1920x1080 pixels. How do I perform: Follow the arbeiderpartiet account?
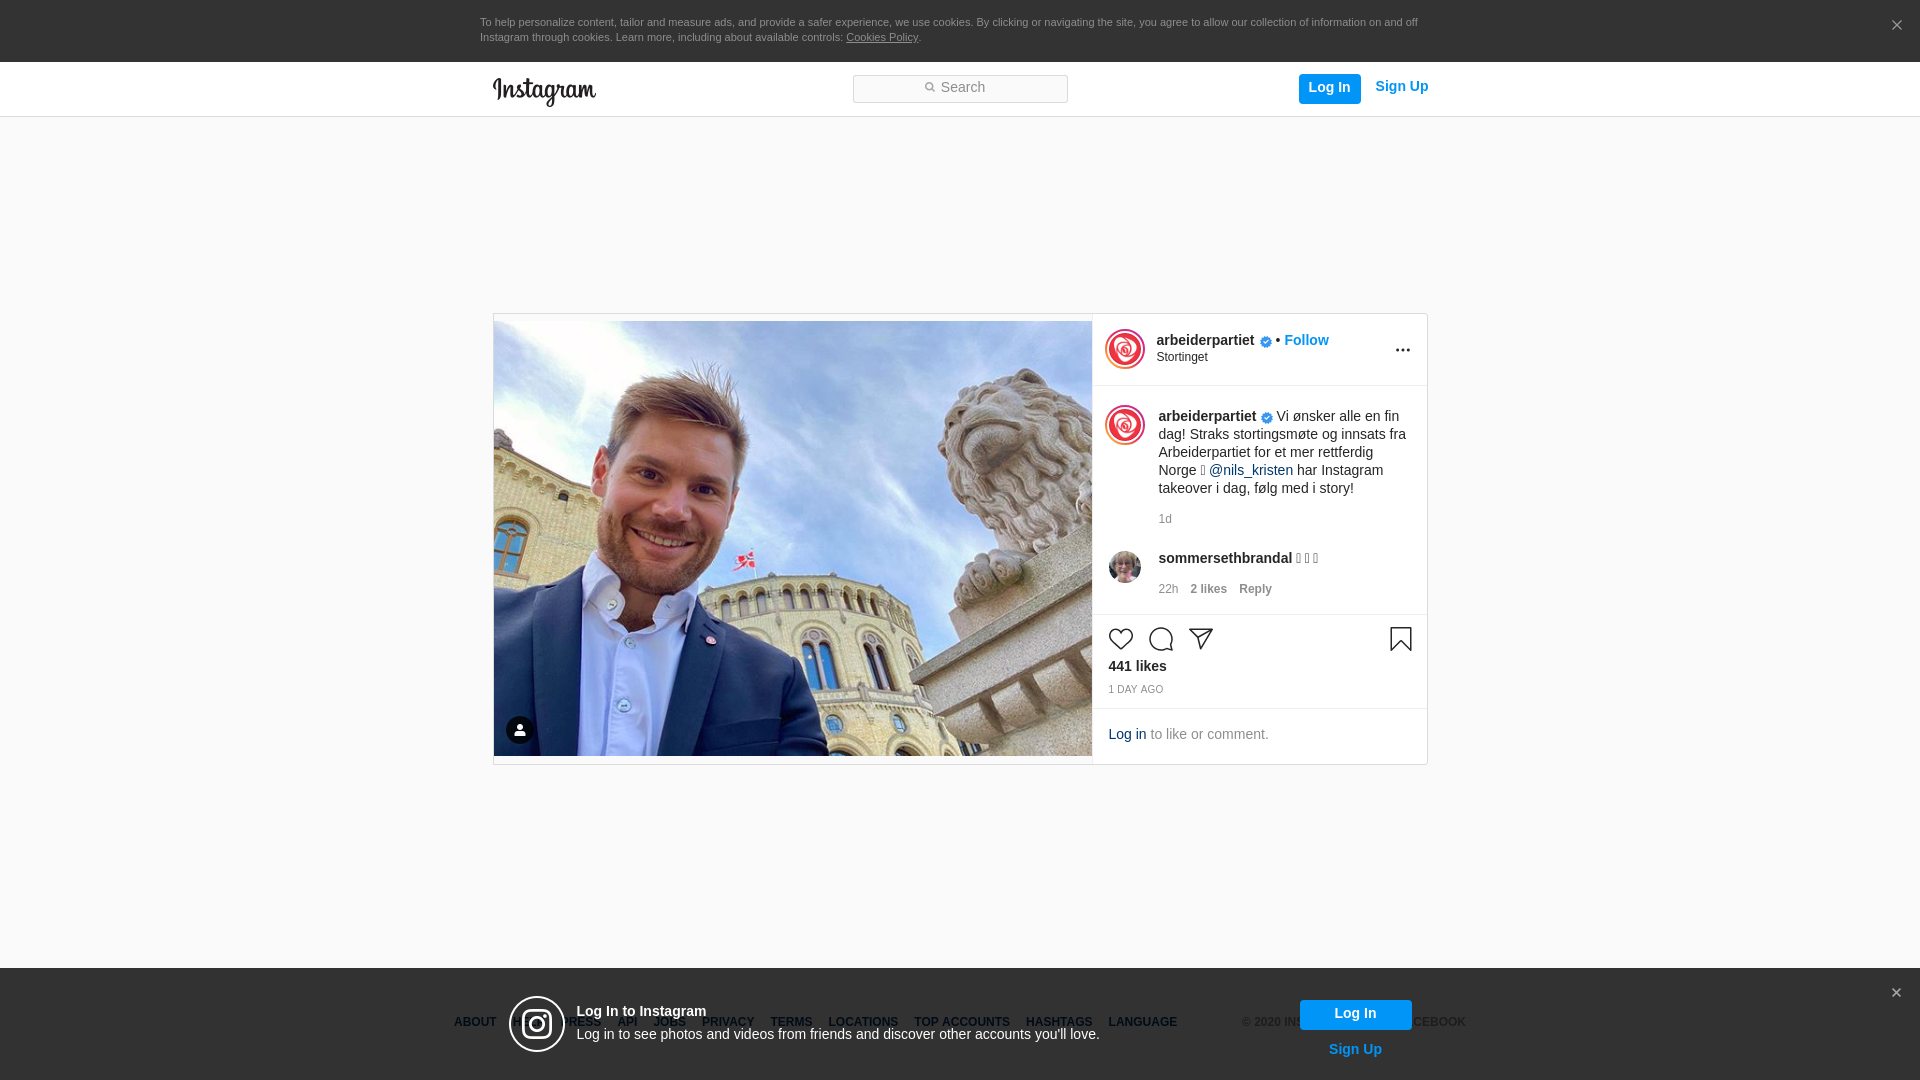click(x=1306, y=340)
